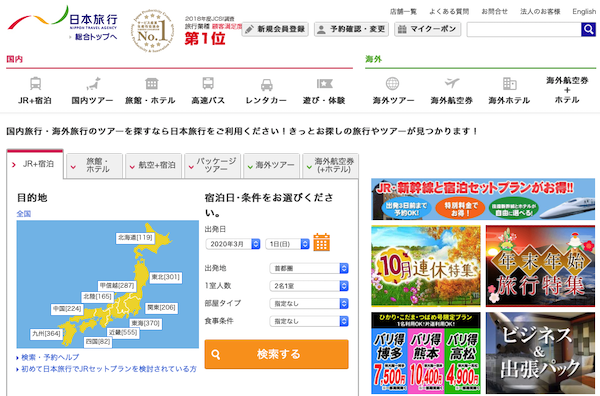Viewport: 600px width, 396px height.
Task: Select 近畿[555] on the map
Action: pos(123,332)
